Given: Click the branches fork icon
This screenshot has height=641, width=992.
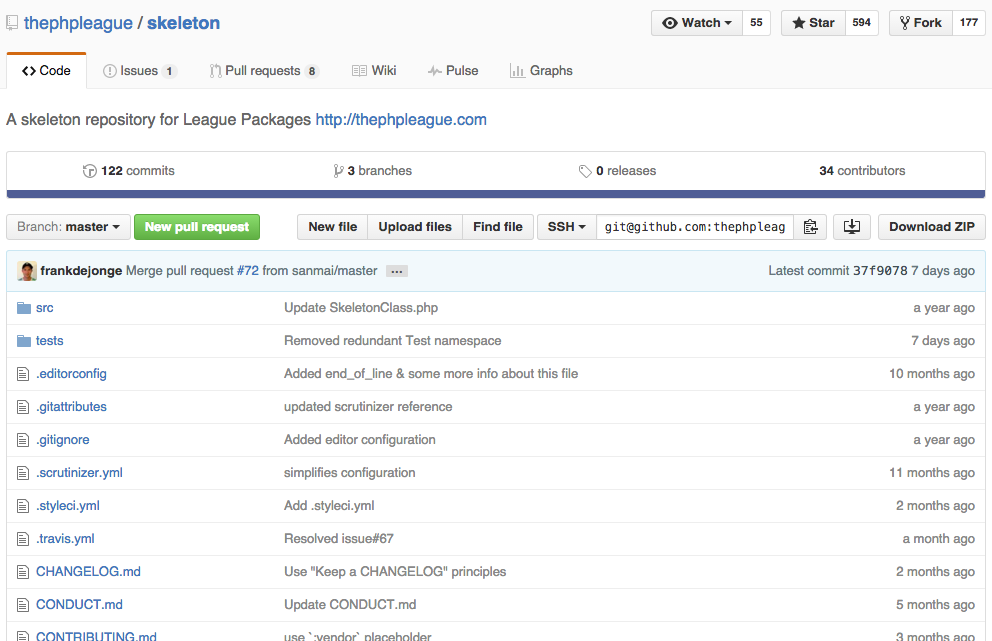Looking at the screenshot, I should point(338,171).
